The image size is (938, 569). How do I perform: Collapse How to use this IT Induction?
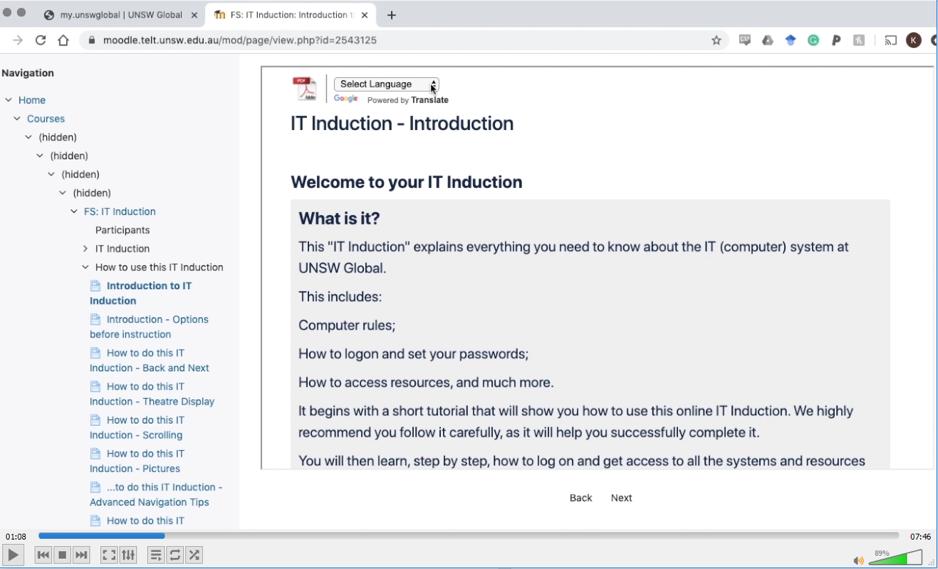85,267
